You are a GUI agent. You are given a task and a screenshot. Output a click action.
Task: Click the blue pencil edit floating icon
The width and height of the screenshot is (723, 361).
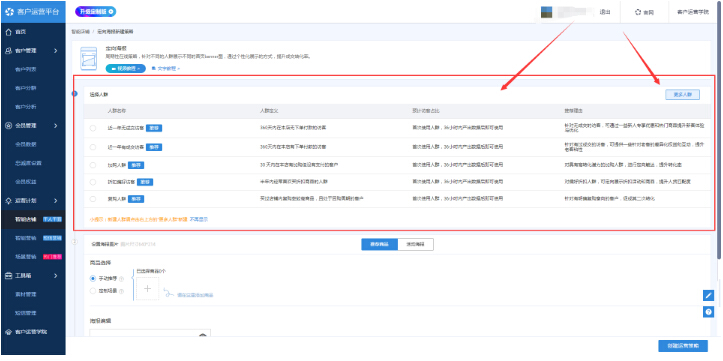(708, 296)
